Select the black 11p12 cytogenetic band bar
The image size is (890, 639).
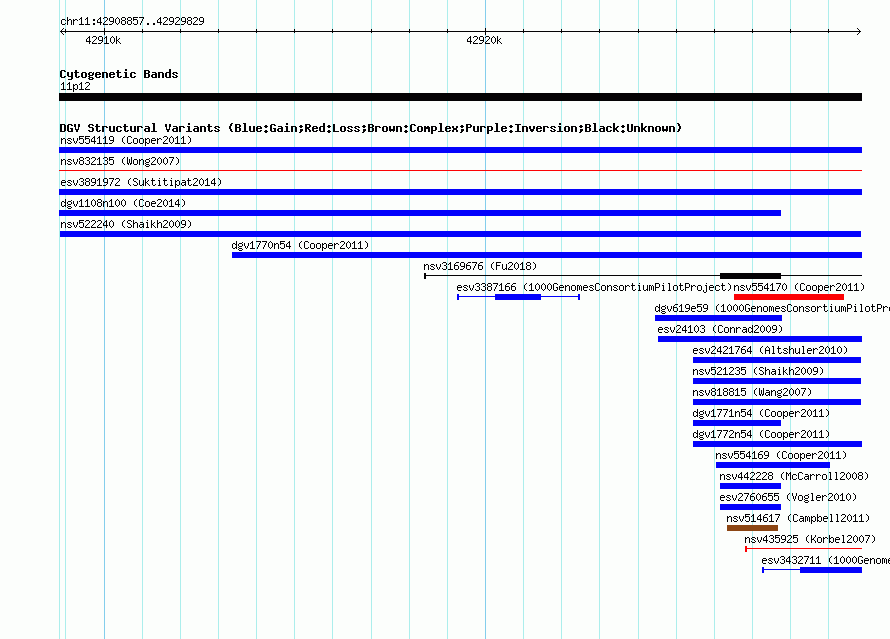click(460, 97)
